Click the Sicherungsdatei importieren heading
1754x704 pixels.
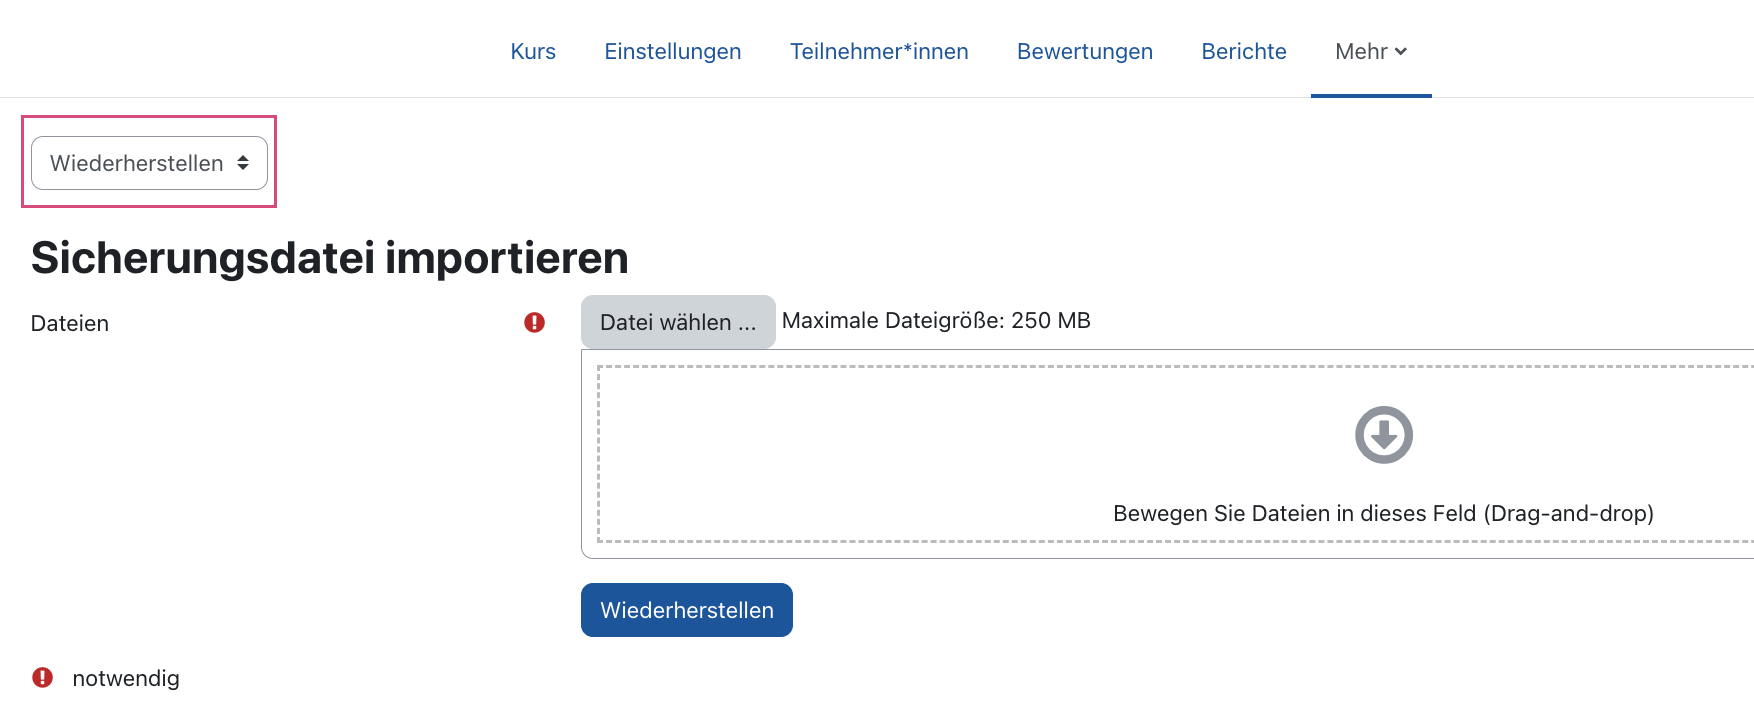click(x=330, y=258)
